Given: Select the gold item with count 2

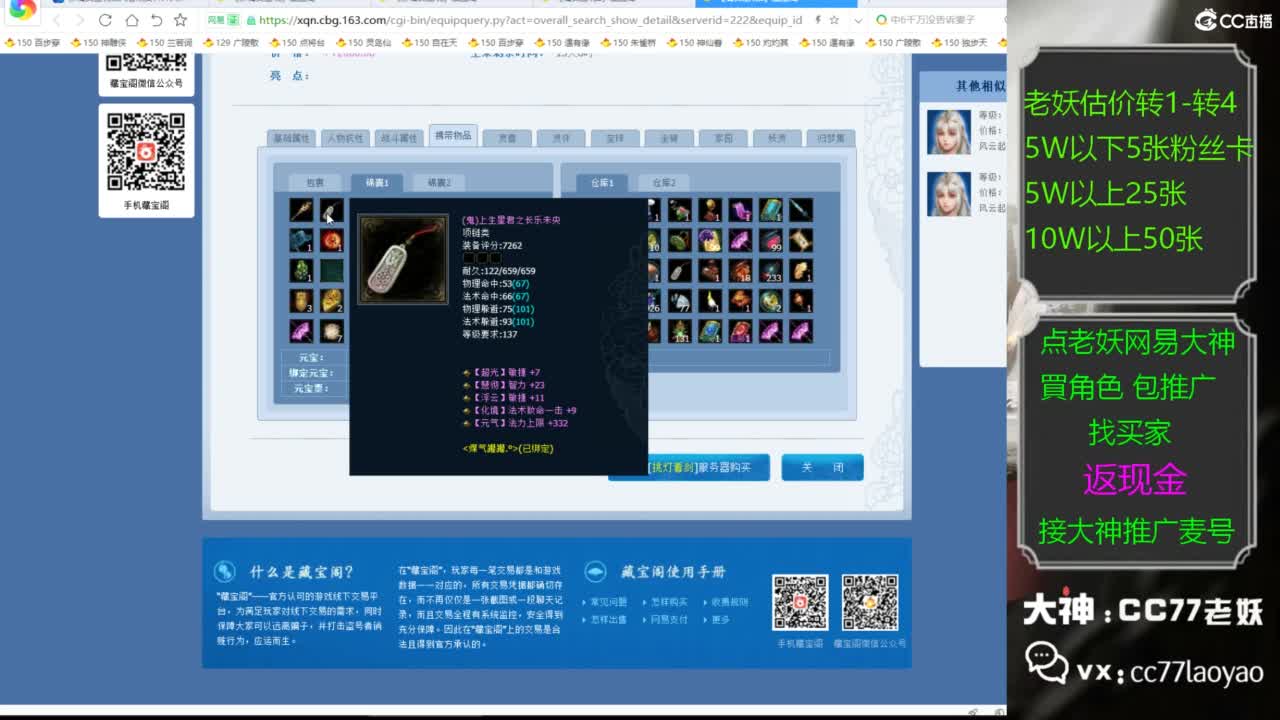Looking at the screenshot, I should (332, 300).
